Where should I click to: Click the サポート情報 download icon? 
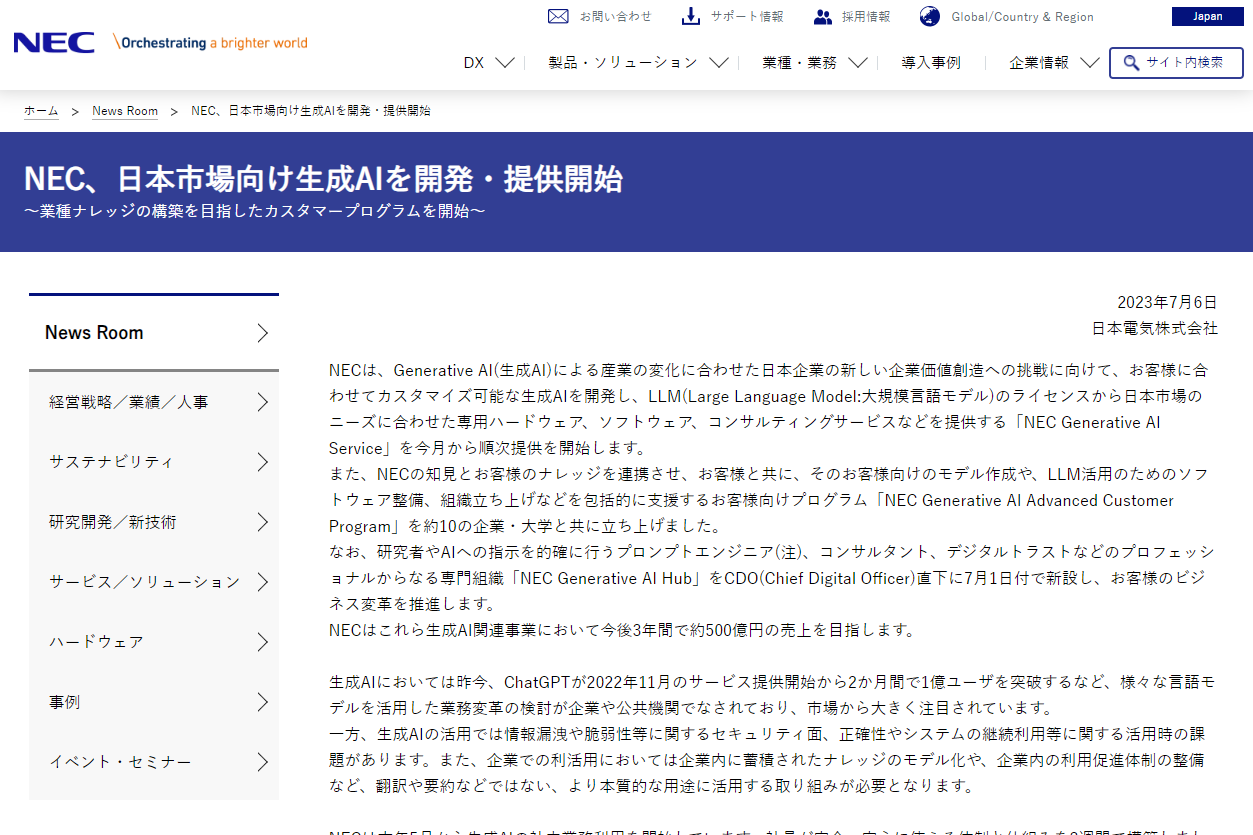pos(691,15)
